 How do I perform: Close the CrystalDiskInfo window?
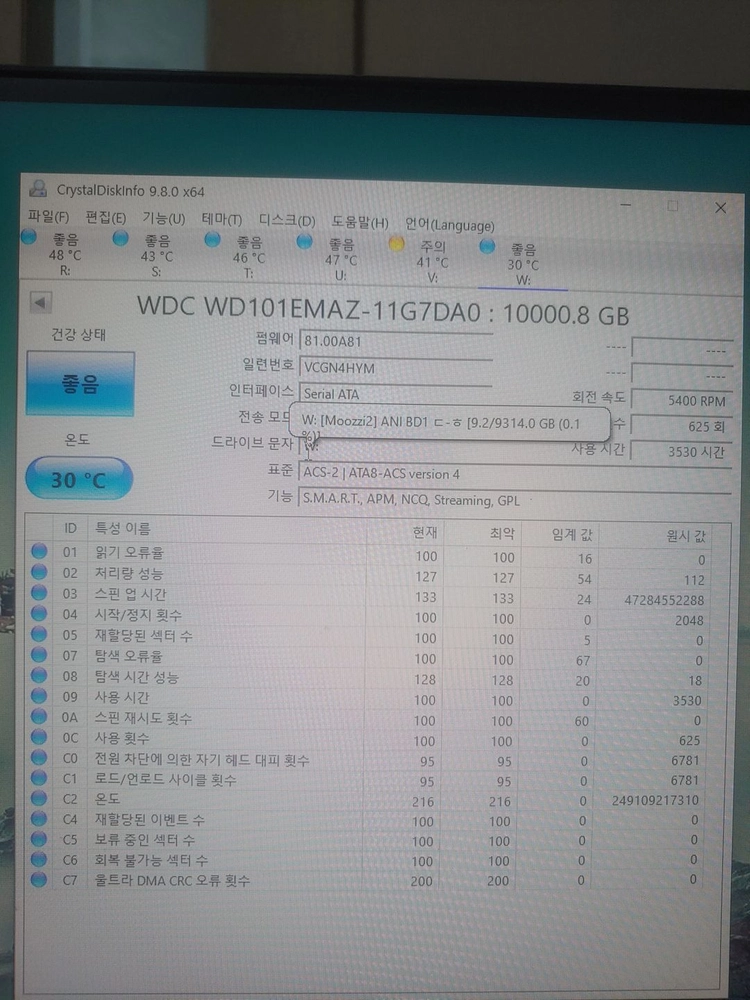(x=721, y=208)
